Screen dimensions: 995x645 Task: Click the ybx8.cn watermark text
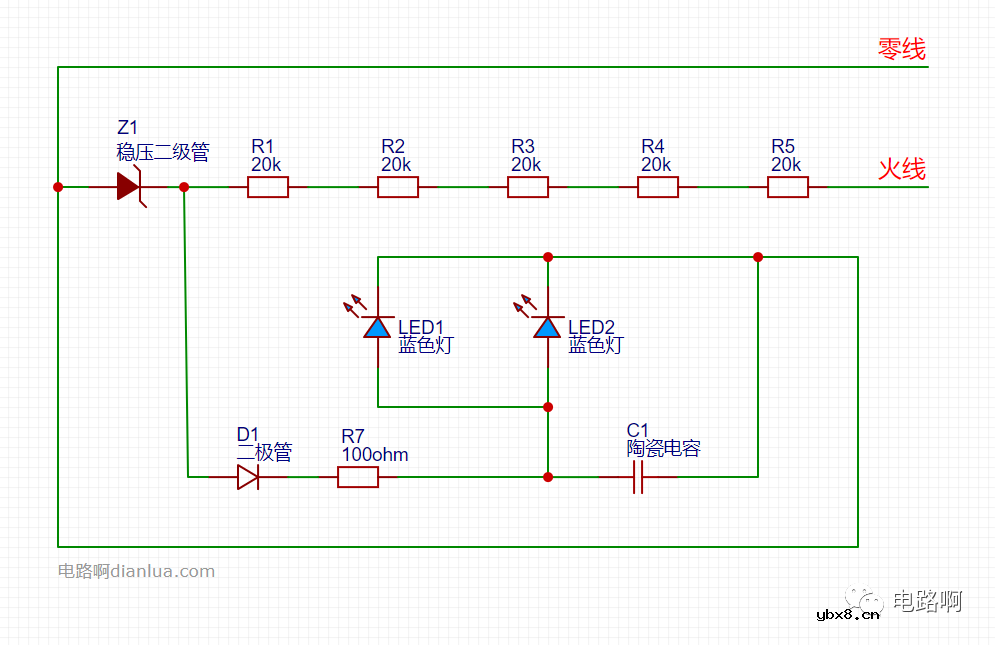pos(848,615)
